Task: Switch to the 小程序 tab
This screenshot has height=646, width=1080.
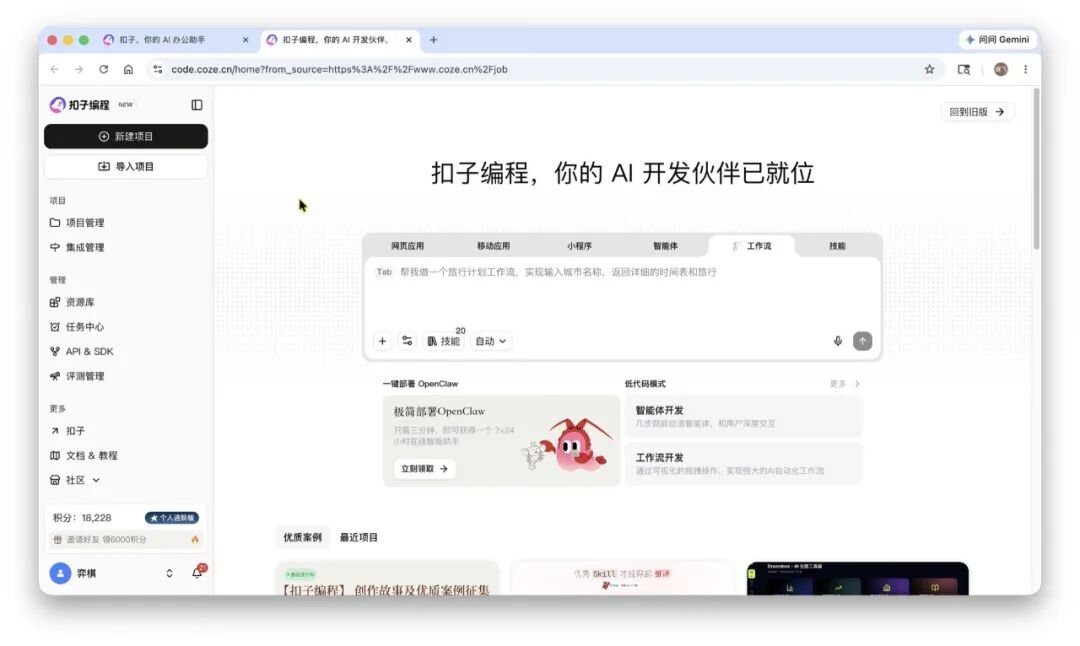Action: tap(579, 246)
